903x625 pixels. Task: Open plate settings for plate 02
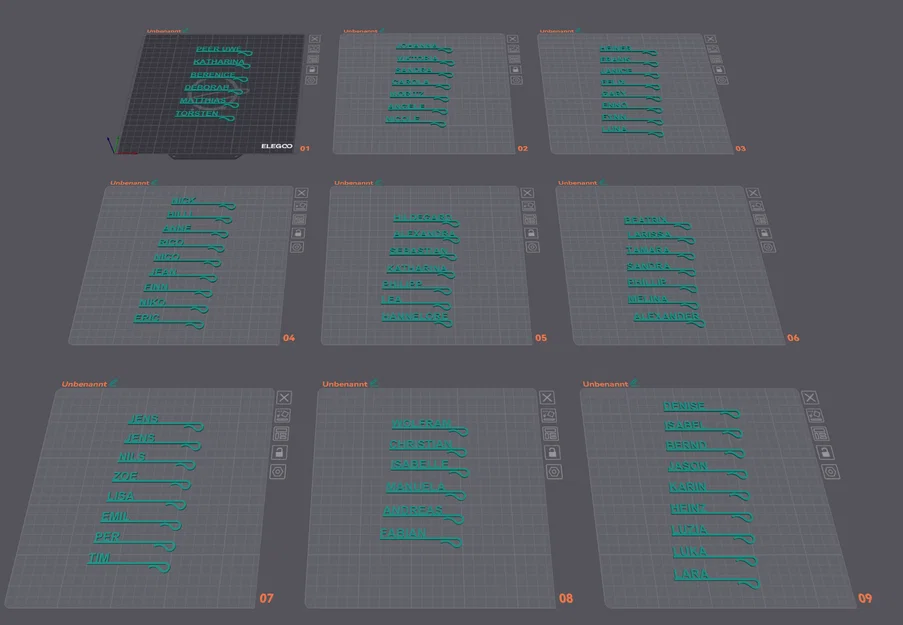coord(517,80)
